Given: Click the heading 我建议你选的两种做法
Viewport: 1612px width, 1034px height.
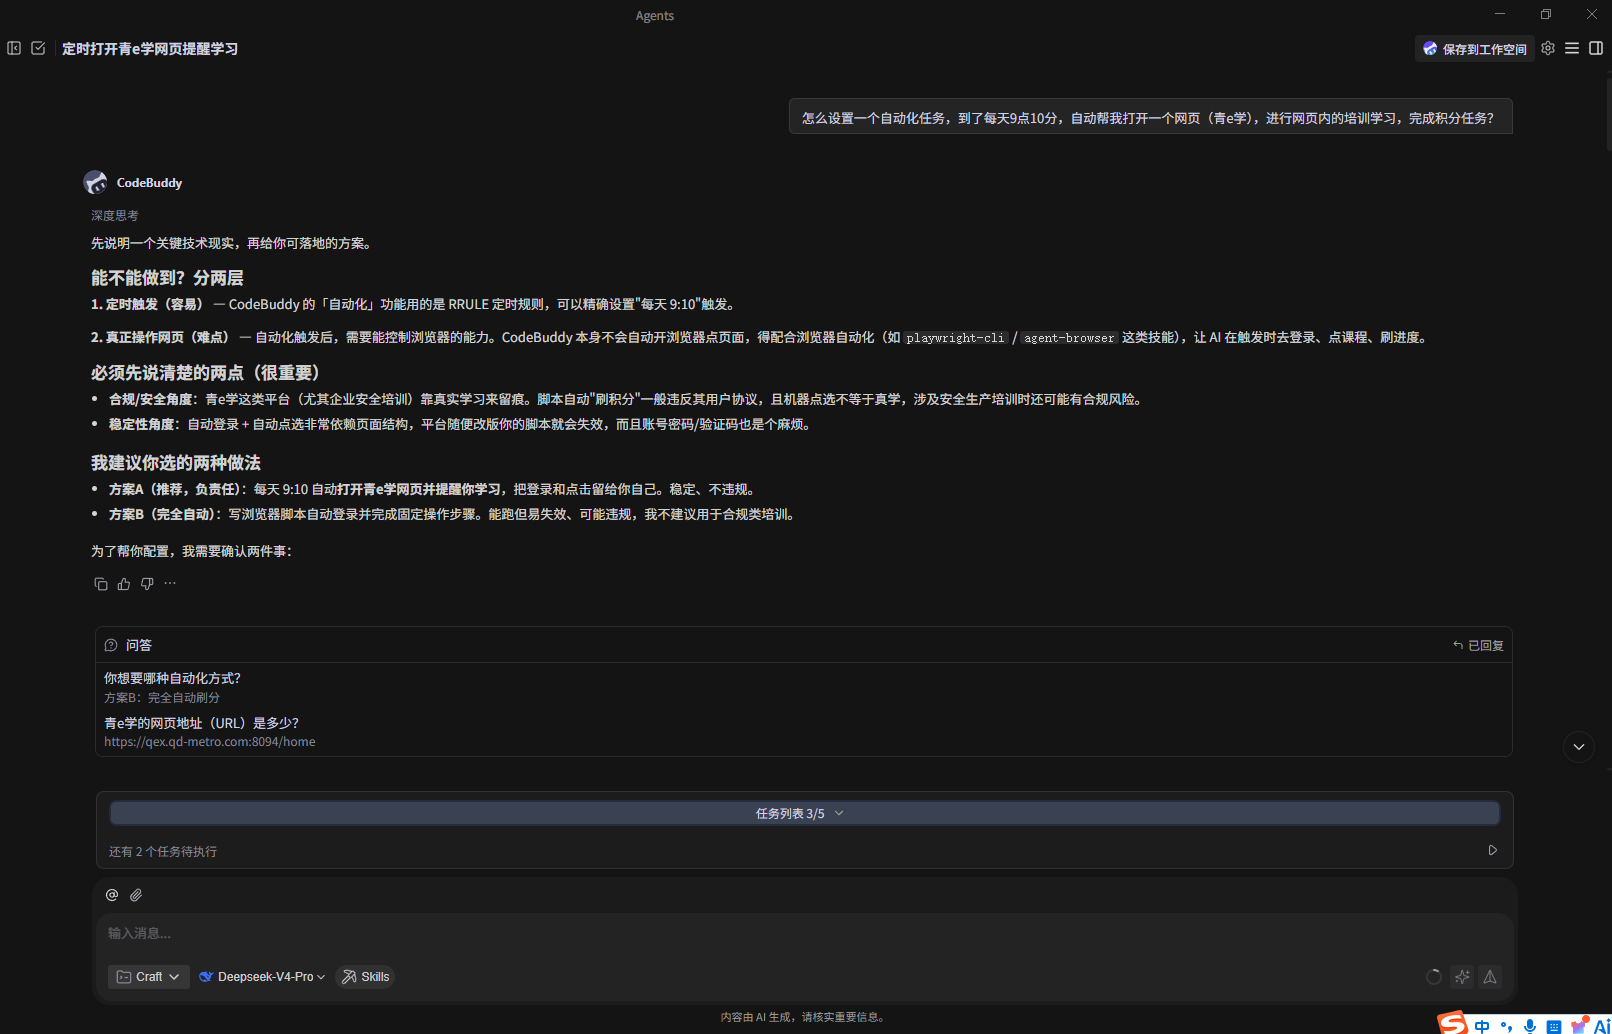Looking at the screenshot, I should coord(176,462).
